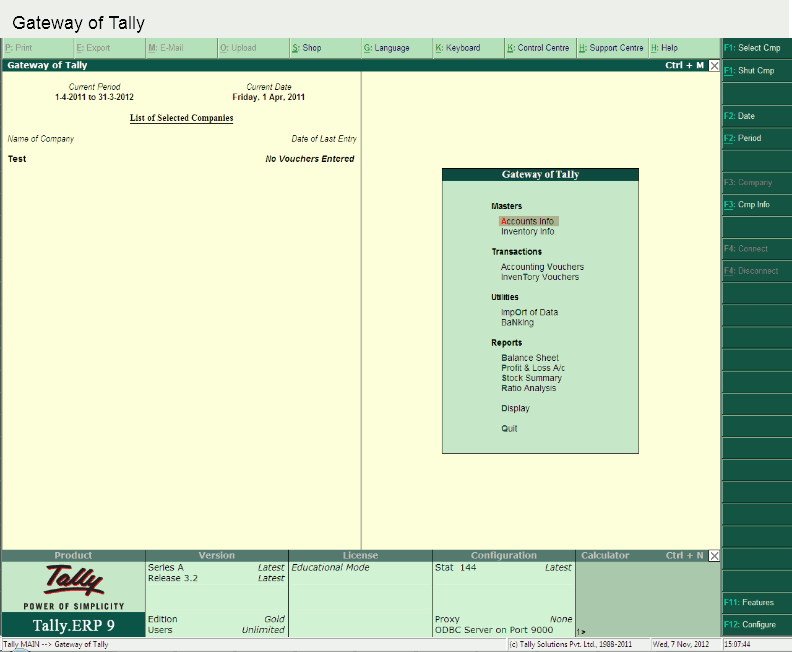Select Import of Data under Utilities
Viewport: 792px width, 652px height.
(x=529, y=312)
